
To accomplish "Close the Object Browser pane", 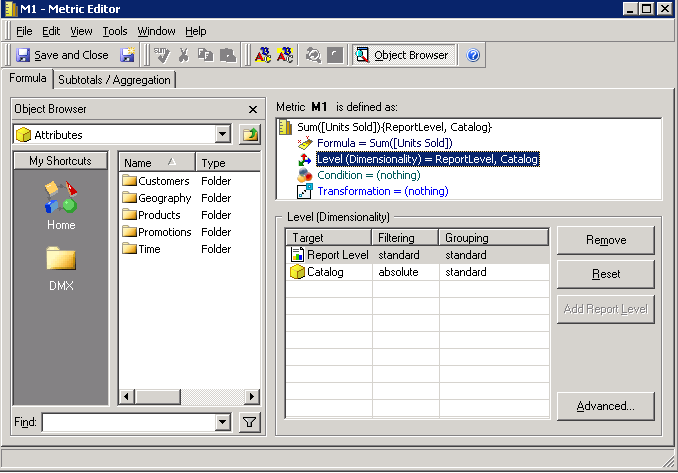I will tap(252, 109).
